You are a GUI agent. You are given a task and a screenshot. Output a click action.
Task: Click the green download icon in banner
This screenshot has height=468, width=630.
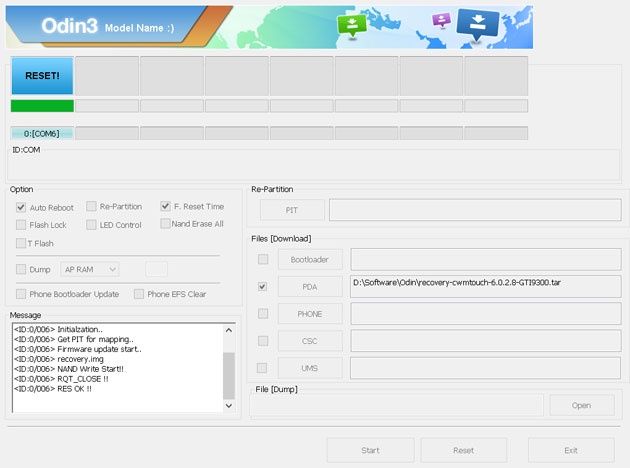352,26
